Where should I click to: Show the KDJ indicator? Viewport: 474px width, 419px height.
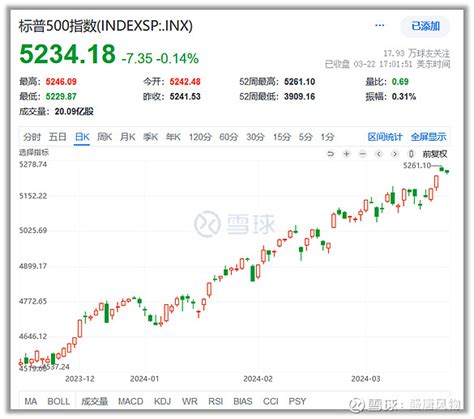point(162,401)
